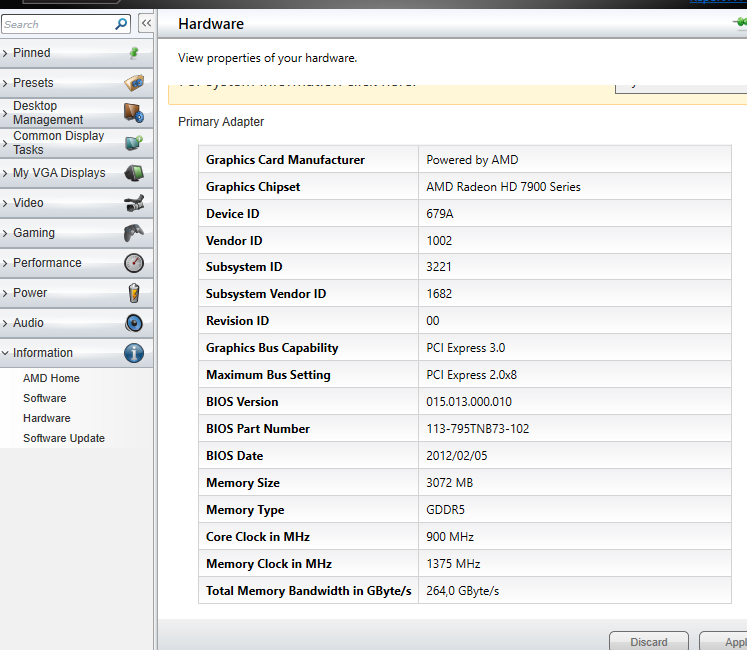
Task: Expand the My VGA Displays section
Action: [5, 173]
